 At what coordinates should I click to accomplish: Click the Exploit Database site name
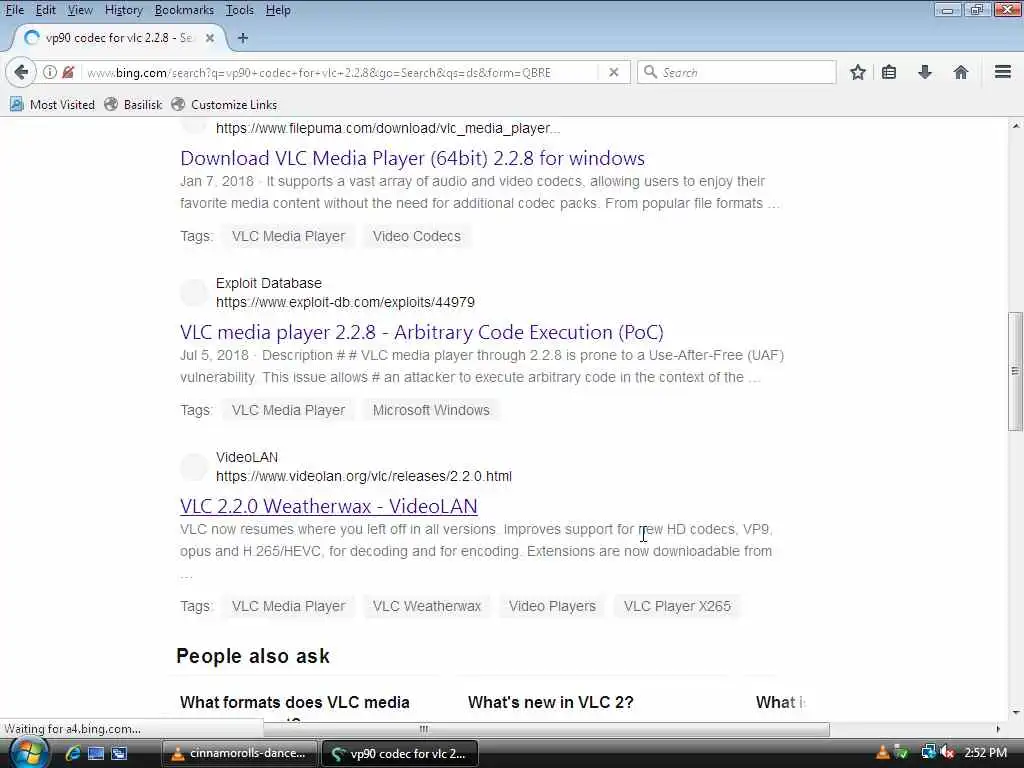point(269,283)
